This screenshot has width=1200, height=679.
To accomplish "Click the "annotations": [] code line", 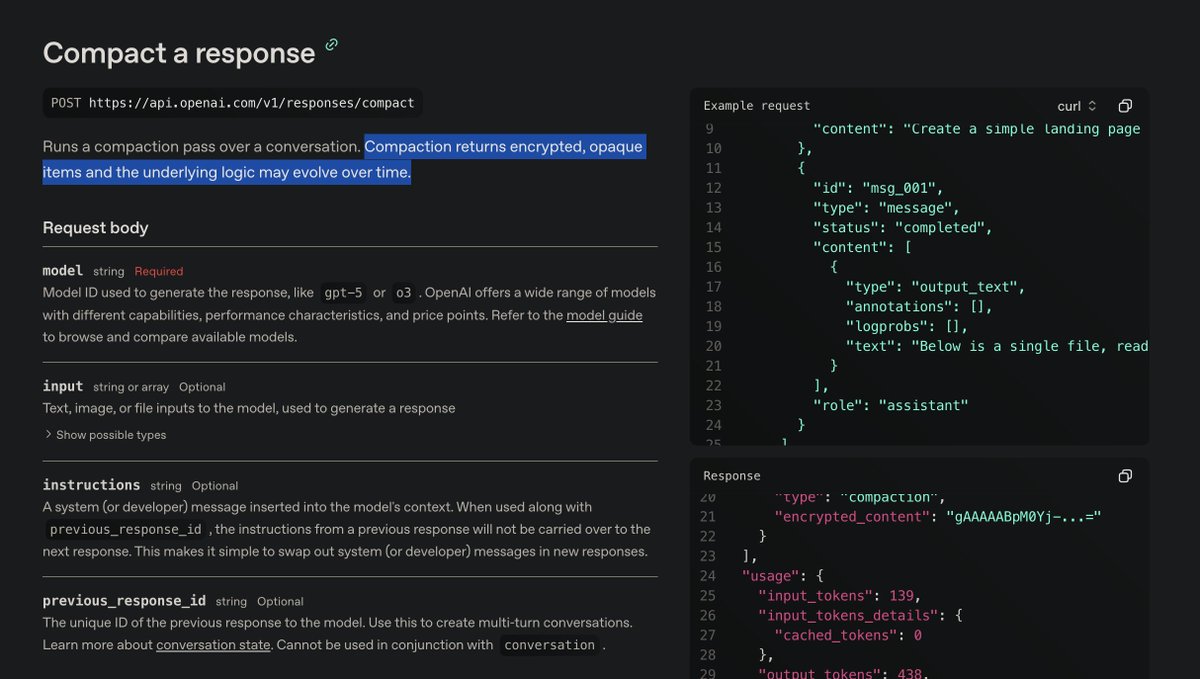I will 919,307.
